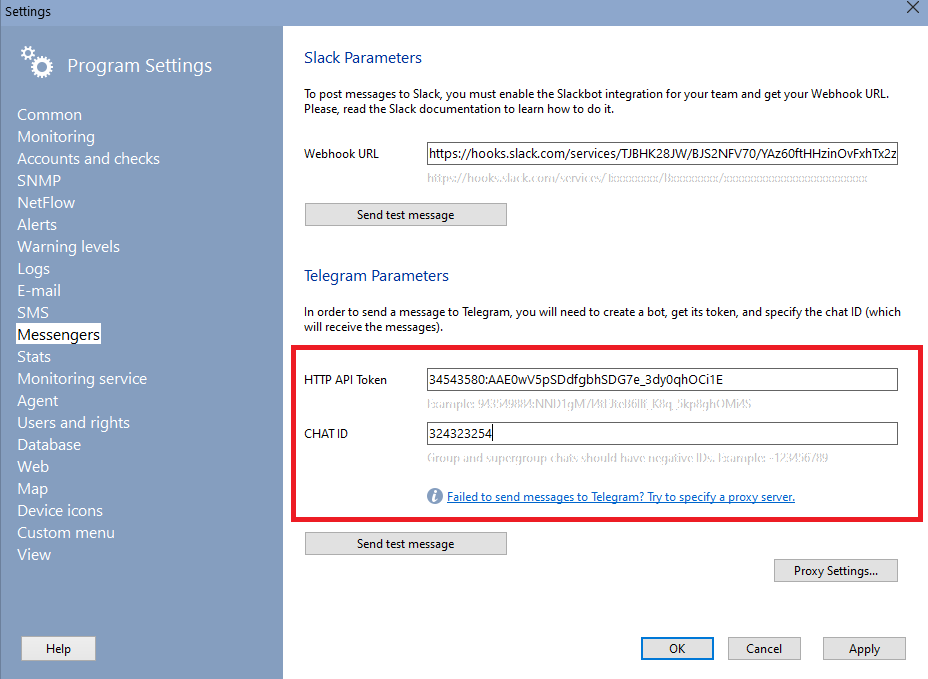This screenshot has height=679, width=928.
Task: Open Users and rights settings
Action: pyautogui.click(x=73, y=423)
